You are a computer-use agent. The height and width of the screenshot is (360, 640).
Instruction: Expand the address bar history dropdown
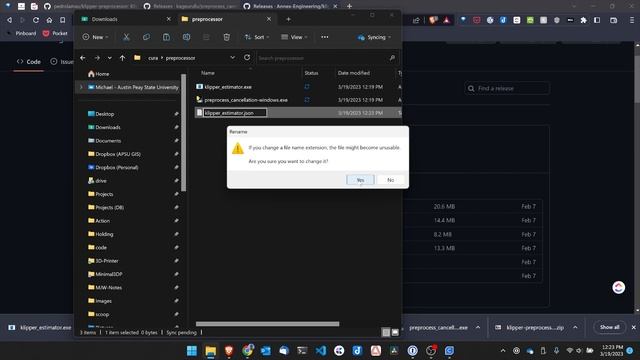pyautogui.click(x=233, y=58)
